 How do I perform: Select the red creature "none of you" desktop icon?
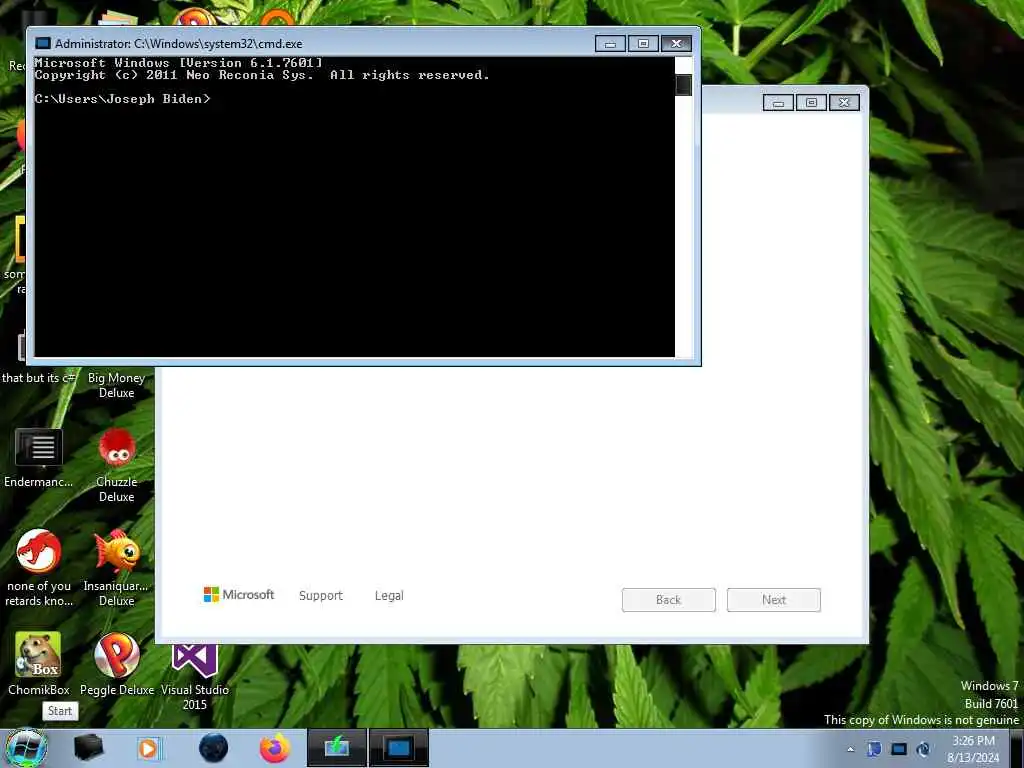pos(39,568)
